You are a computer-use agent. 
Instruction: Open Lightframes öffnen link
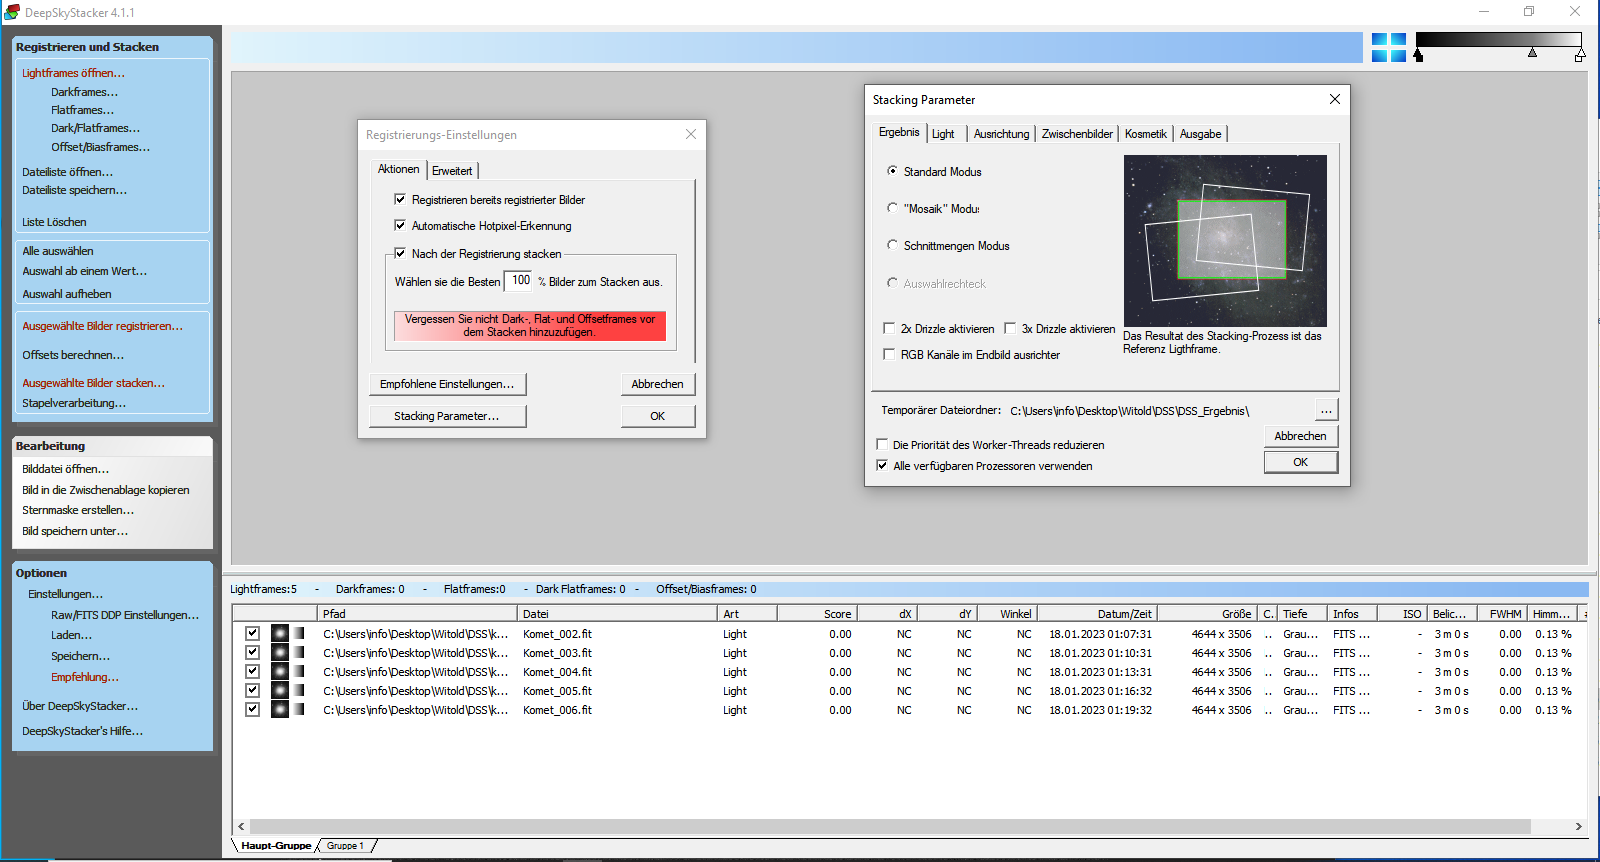(73, 73)
